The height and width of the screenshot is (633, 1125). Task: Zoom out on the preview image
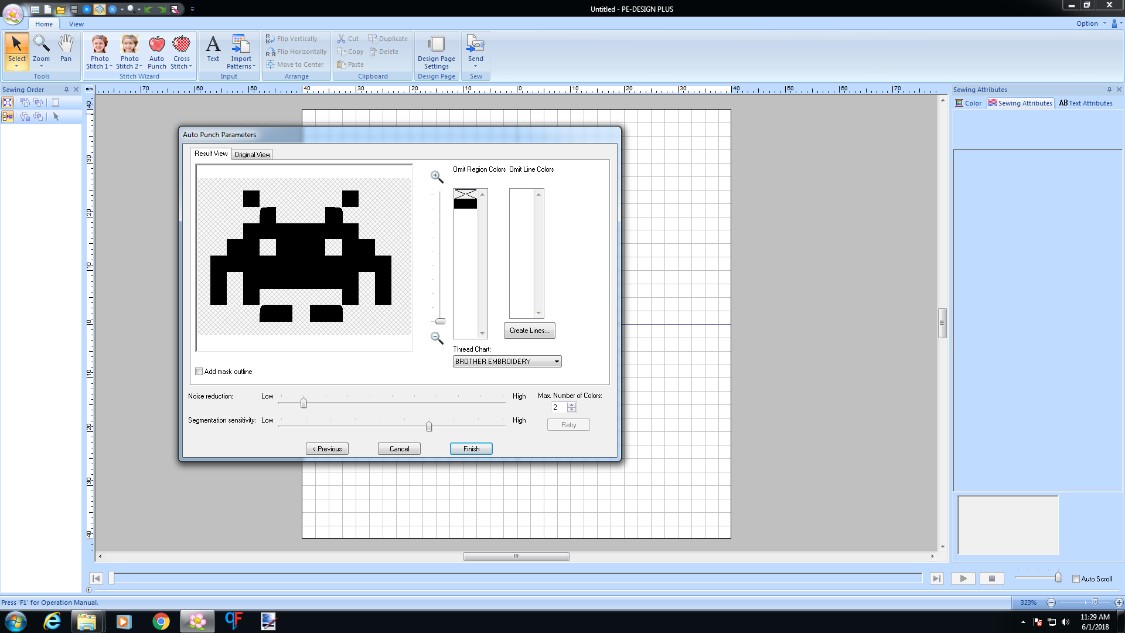coord(436,337)
